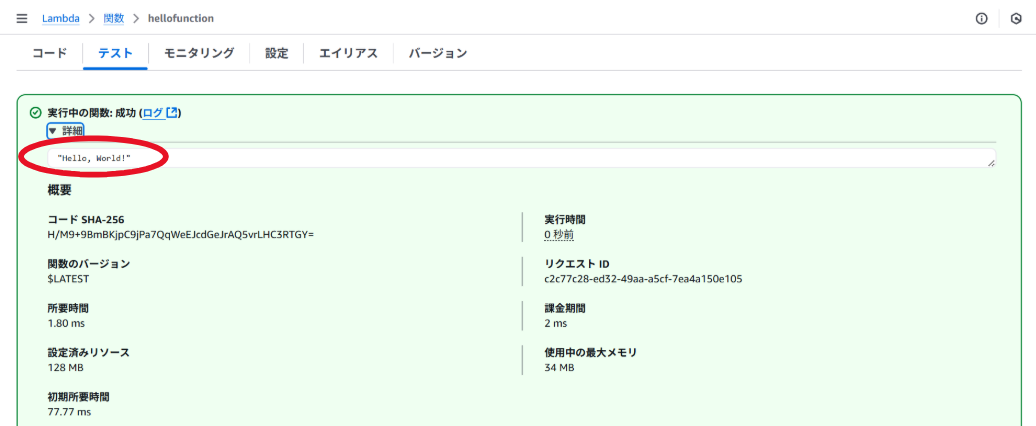Click the 概要 heading

coord(59,190)
